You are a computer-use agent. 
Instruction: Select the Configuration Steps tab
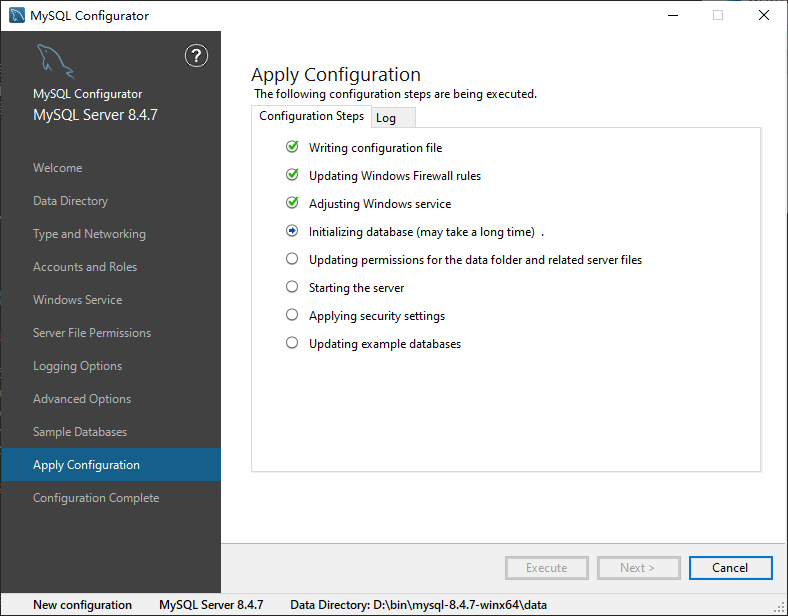click(x=311, y=116)
